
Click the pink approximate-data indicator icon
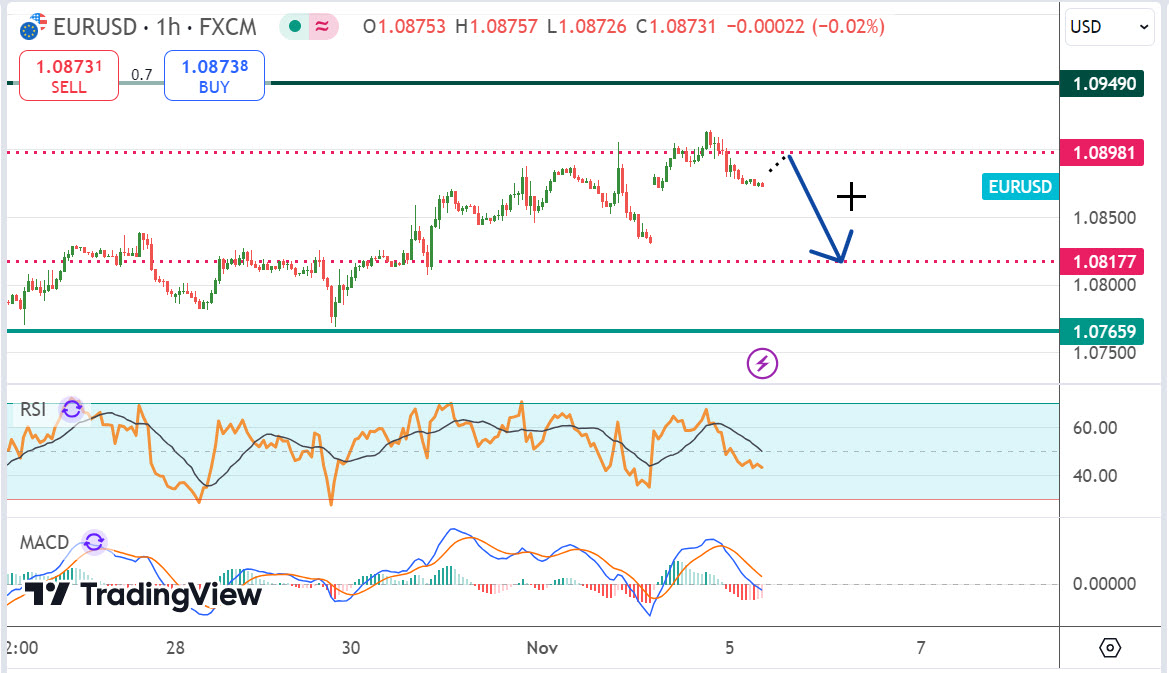(323, 27)
